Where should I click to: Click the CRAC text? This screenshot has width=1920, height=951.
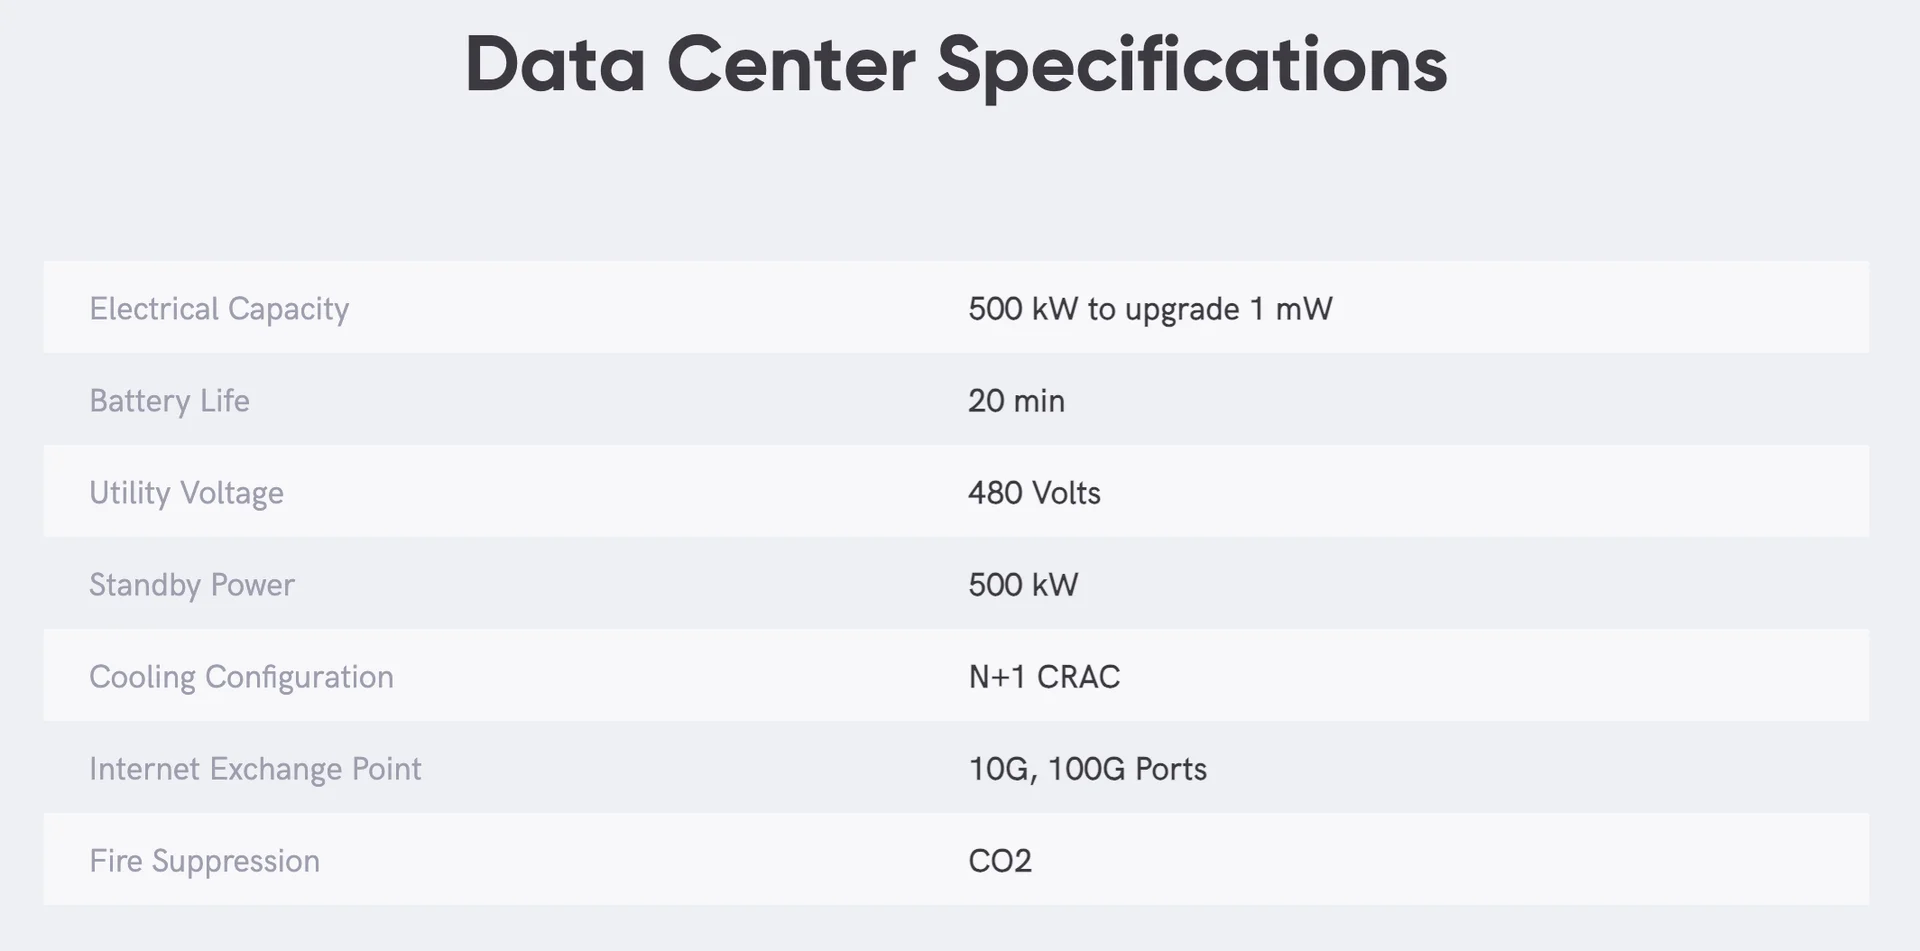pyautogui.click(x=1078, y=677)
